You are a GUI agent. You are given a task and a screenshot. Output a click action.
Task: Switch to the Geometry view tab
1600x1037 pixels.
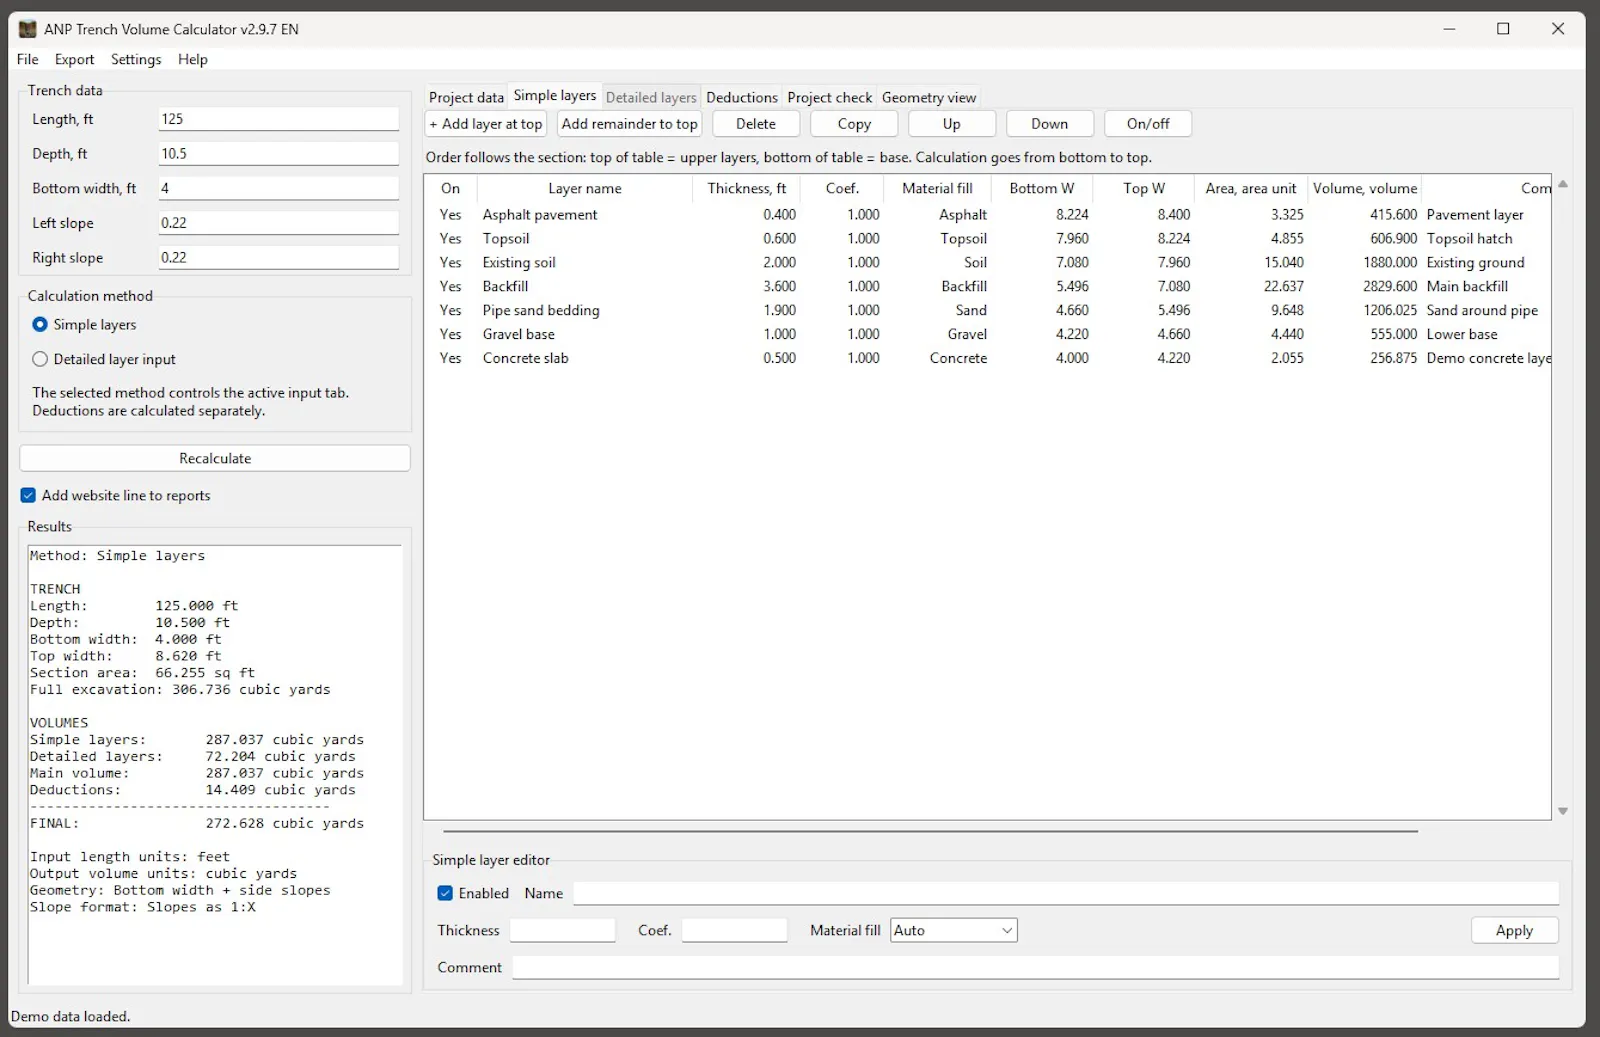coord(929,97)
